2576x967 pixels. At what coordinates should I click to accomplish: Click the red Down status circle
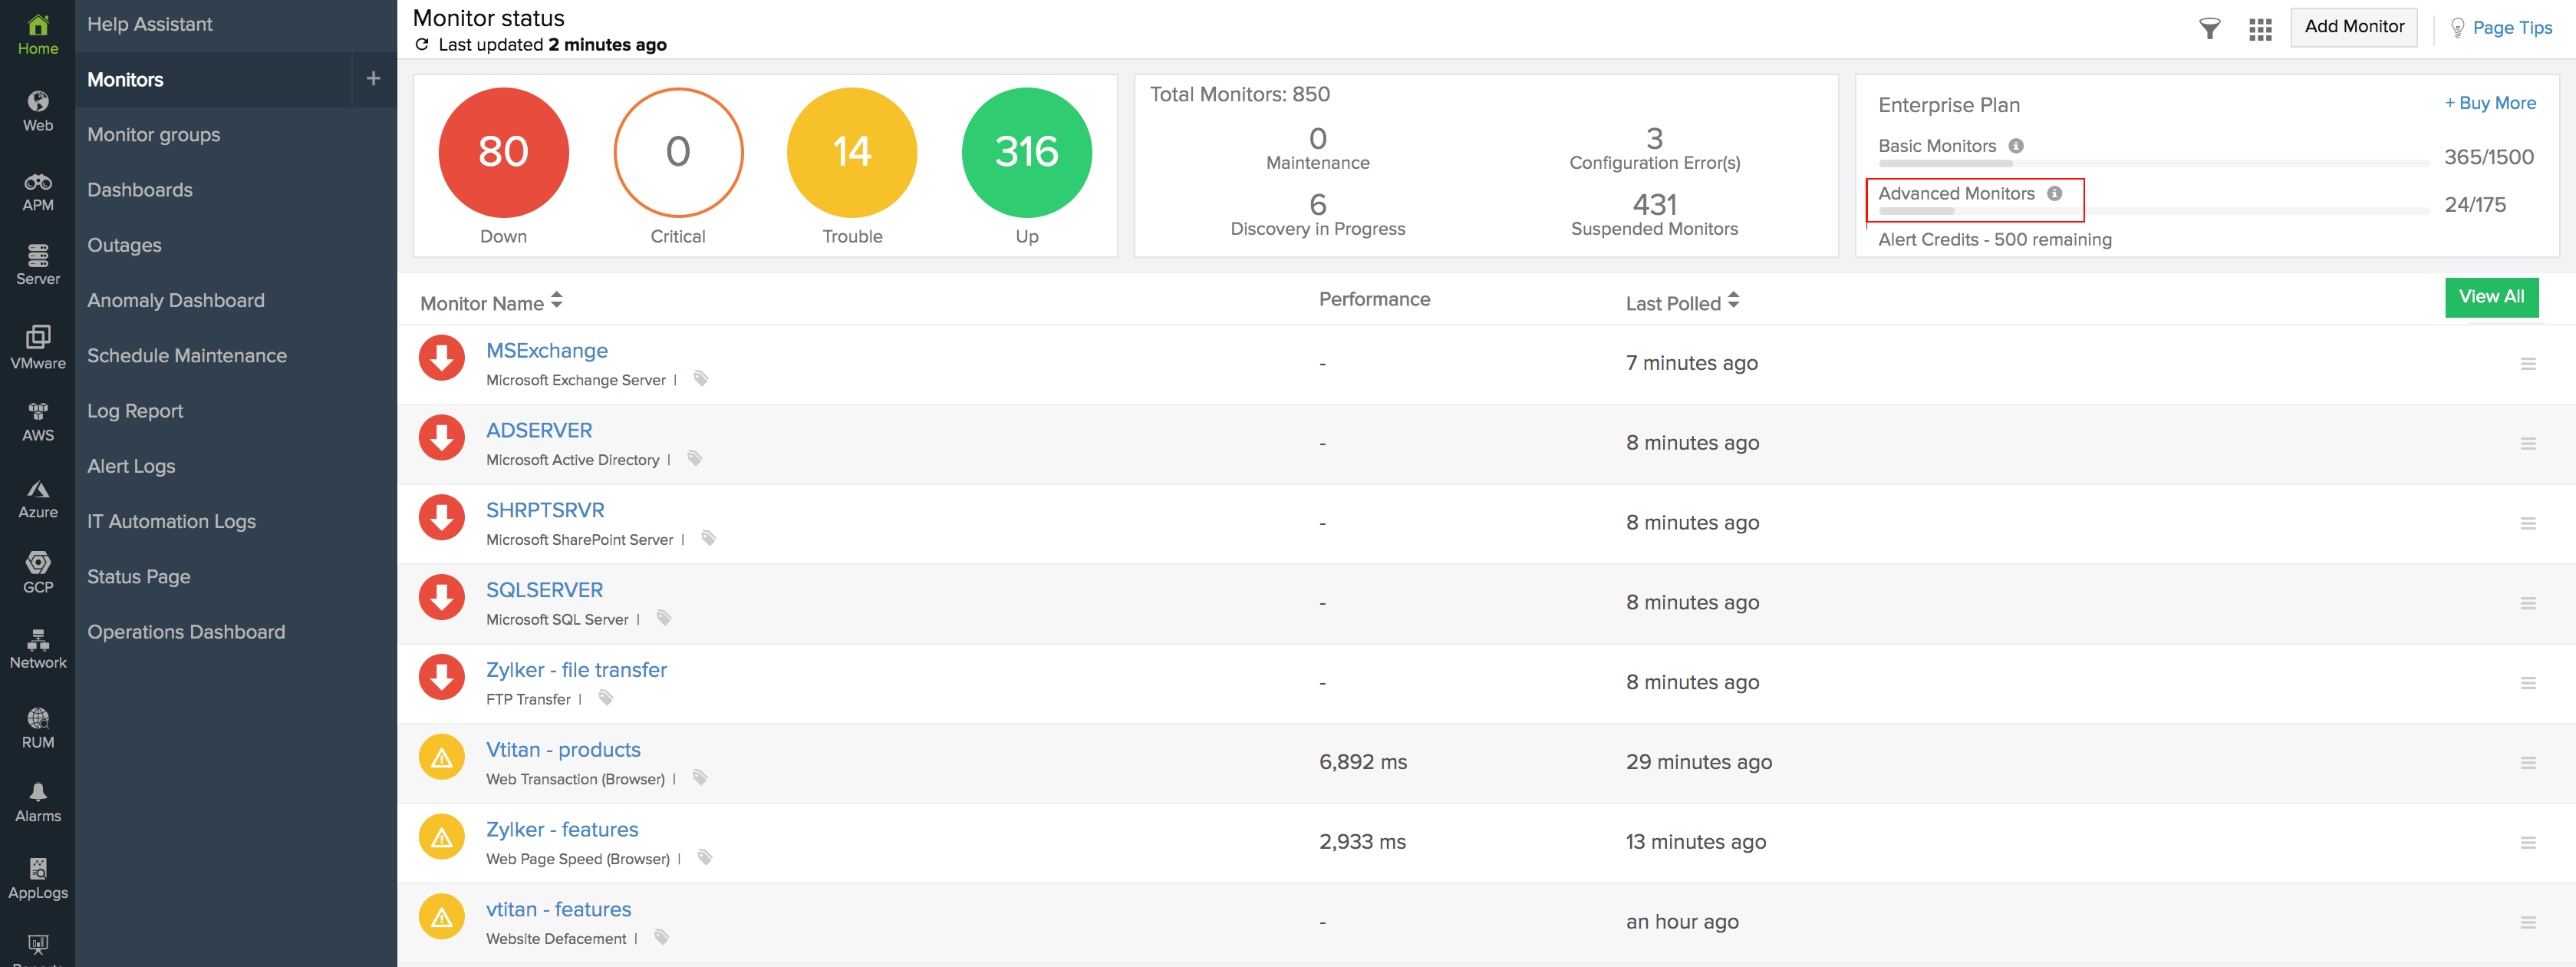(503, 152)
